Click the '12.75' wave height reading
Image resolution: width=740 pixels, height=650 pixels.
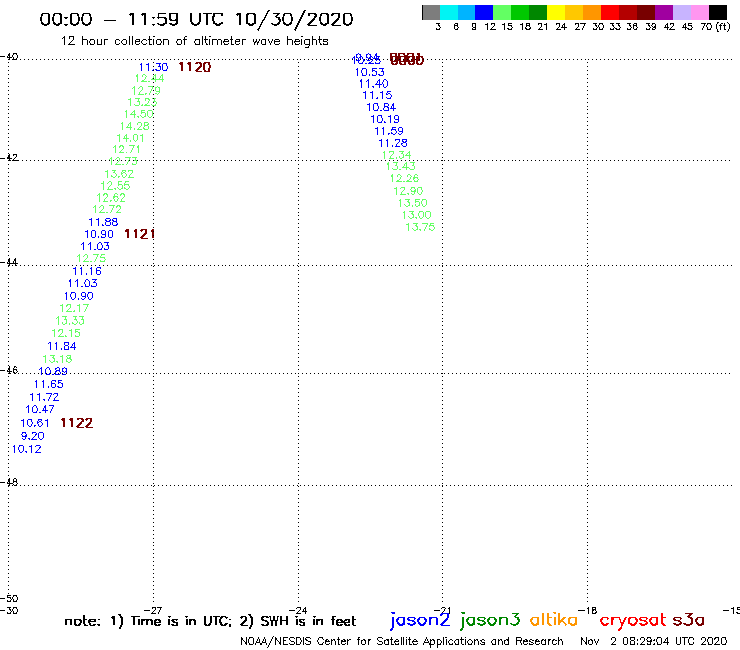[91, 259]
